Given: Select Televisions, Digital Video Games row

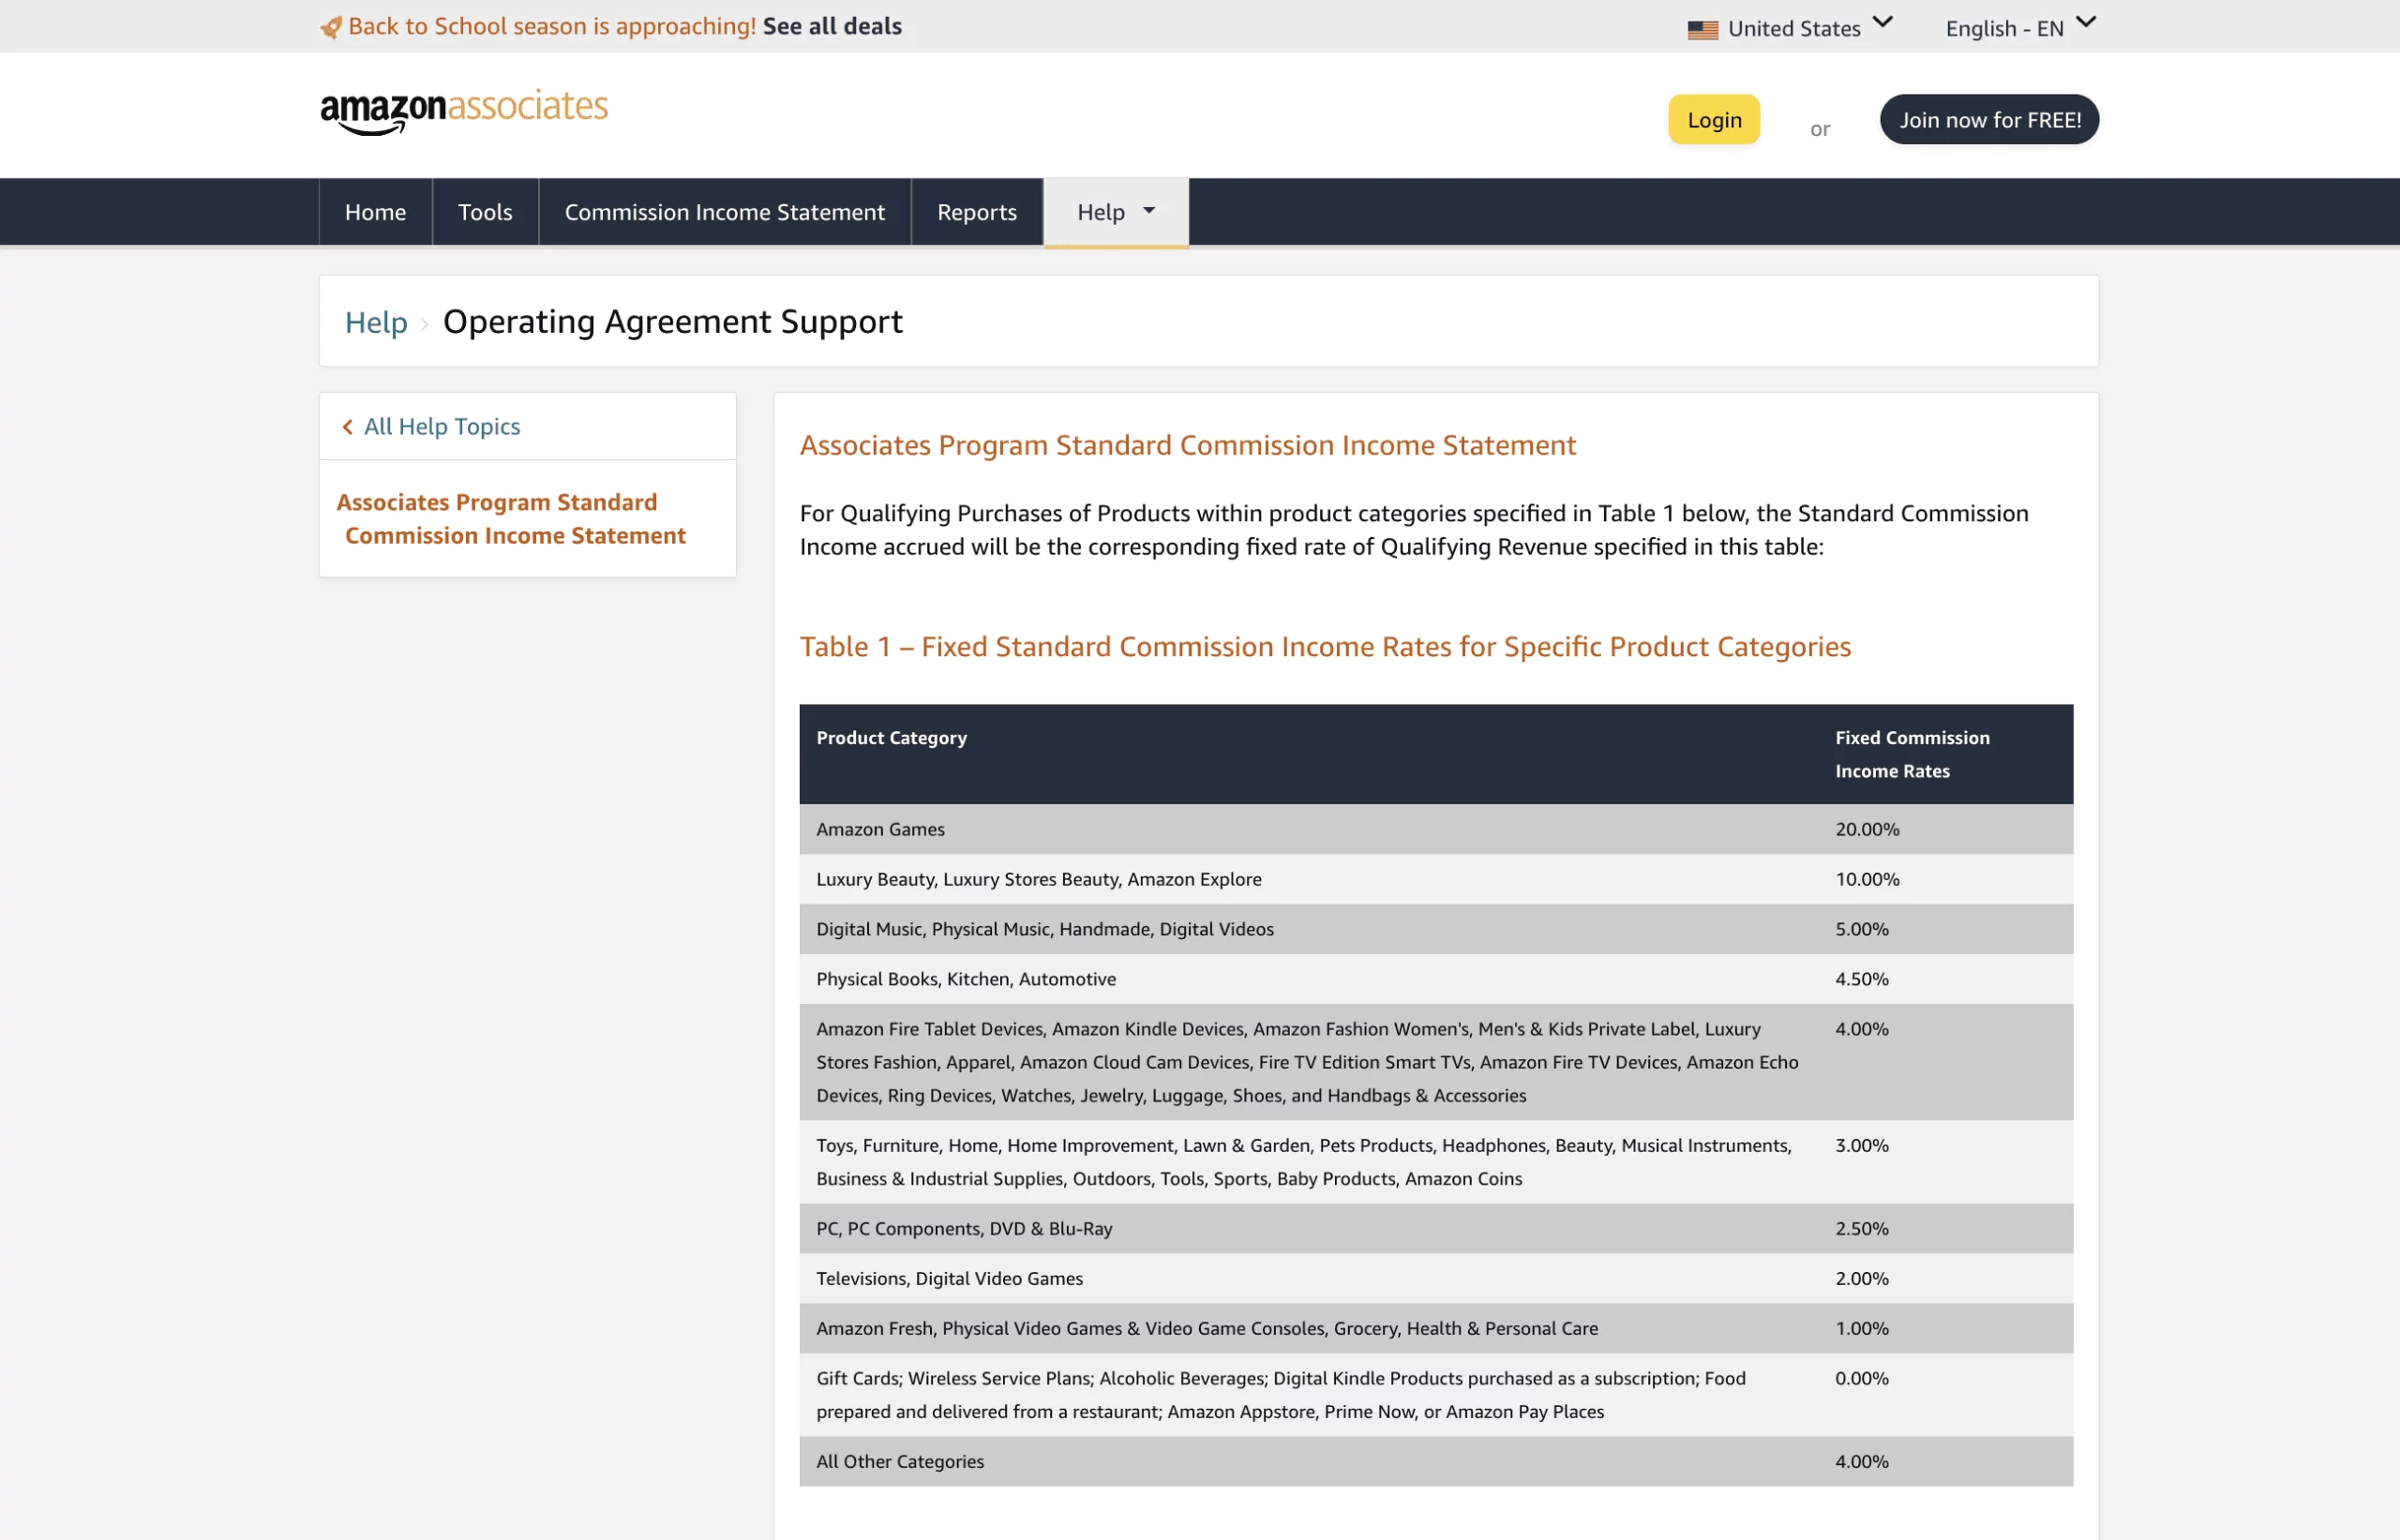Looking at the screenshot, I should coord(1436,1278).
